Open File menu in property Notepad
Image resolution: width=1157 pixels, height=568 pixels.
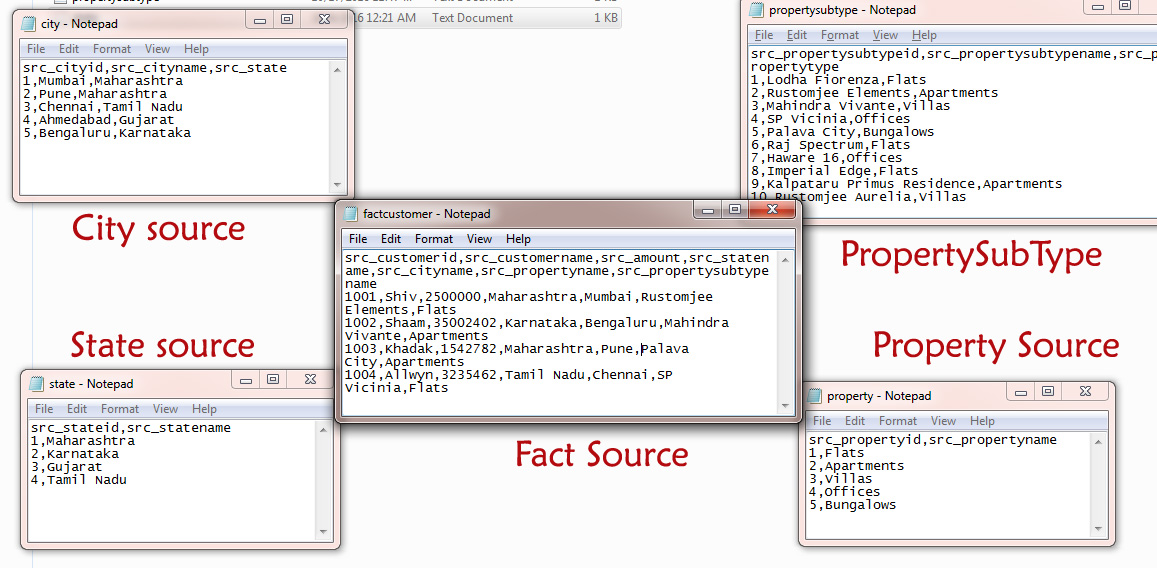822,421
